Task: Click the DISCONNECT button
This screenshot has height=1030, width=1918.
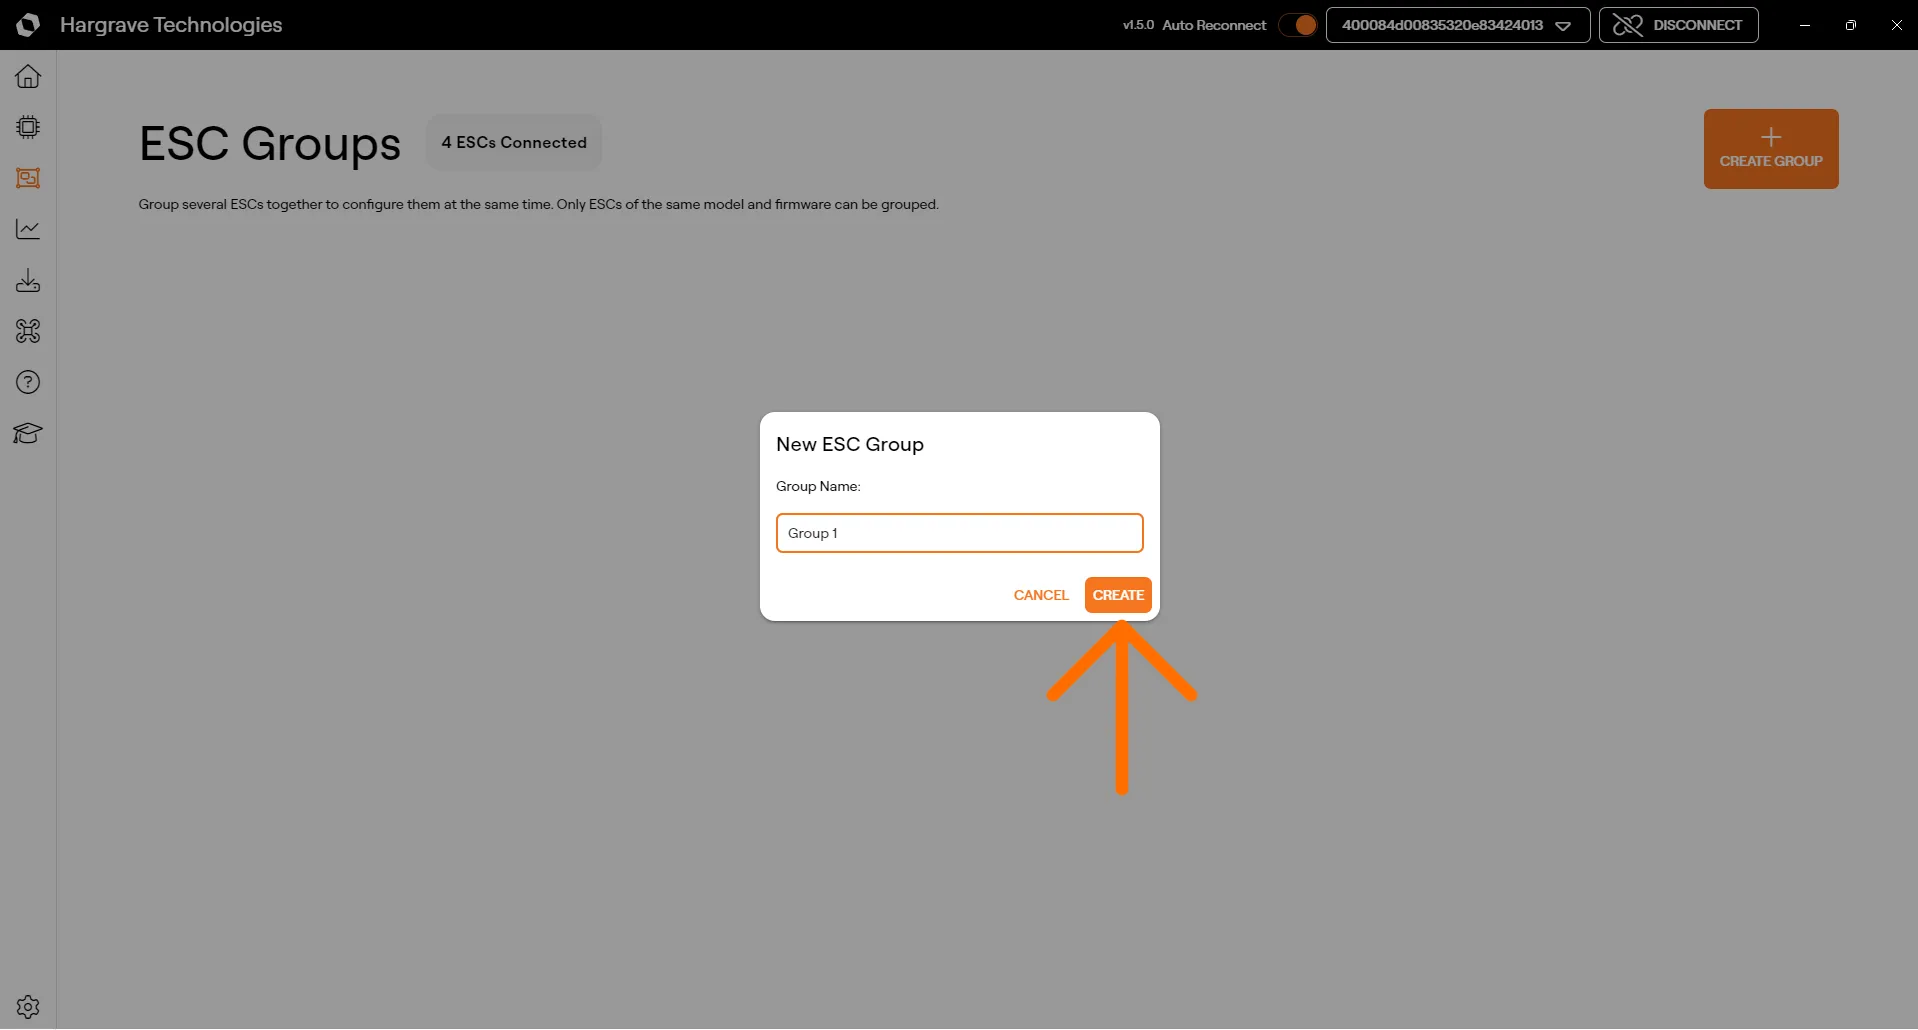Action: click(x=1678, y=25)
